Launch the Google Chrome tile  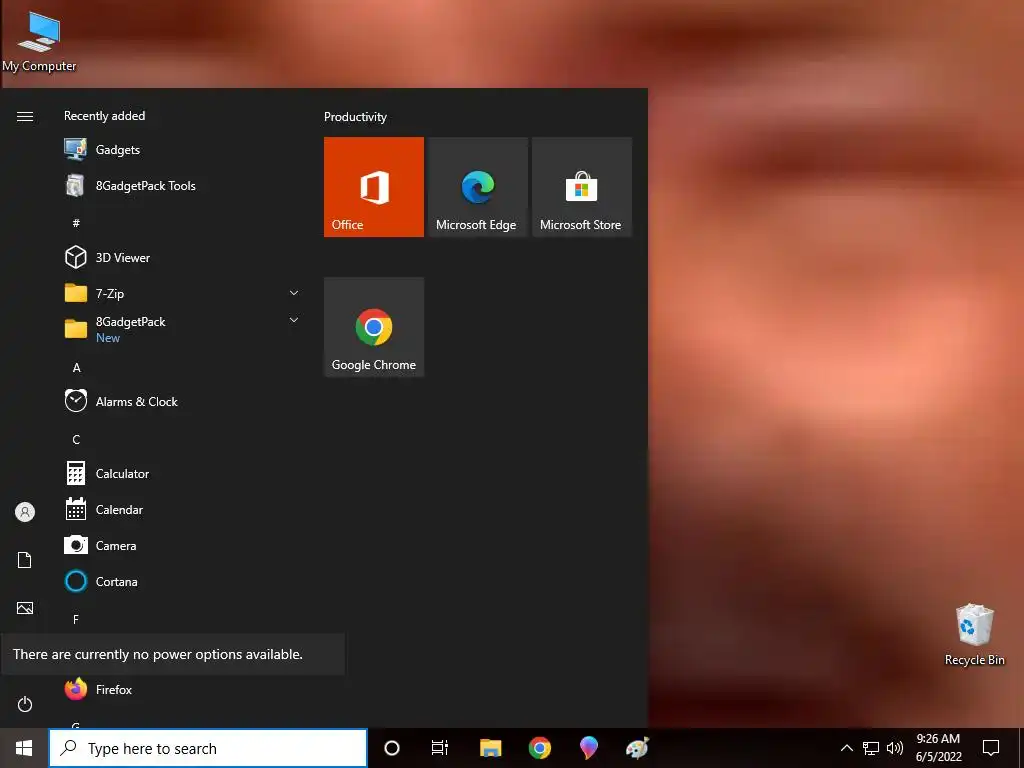pos(374,327)
